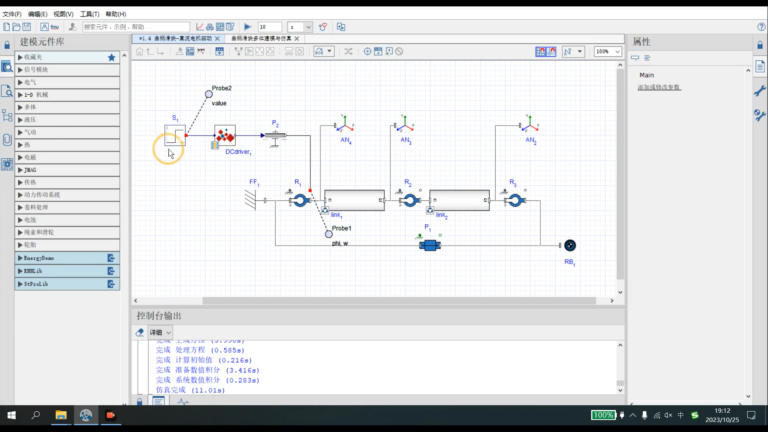768x432 pixels.
Task: Toggle the left panel lock
Action: click(7, 46)
